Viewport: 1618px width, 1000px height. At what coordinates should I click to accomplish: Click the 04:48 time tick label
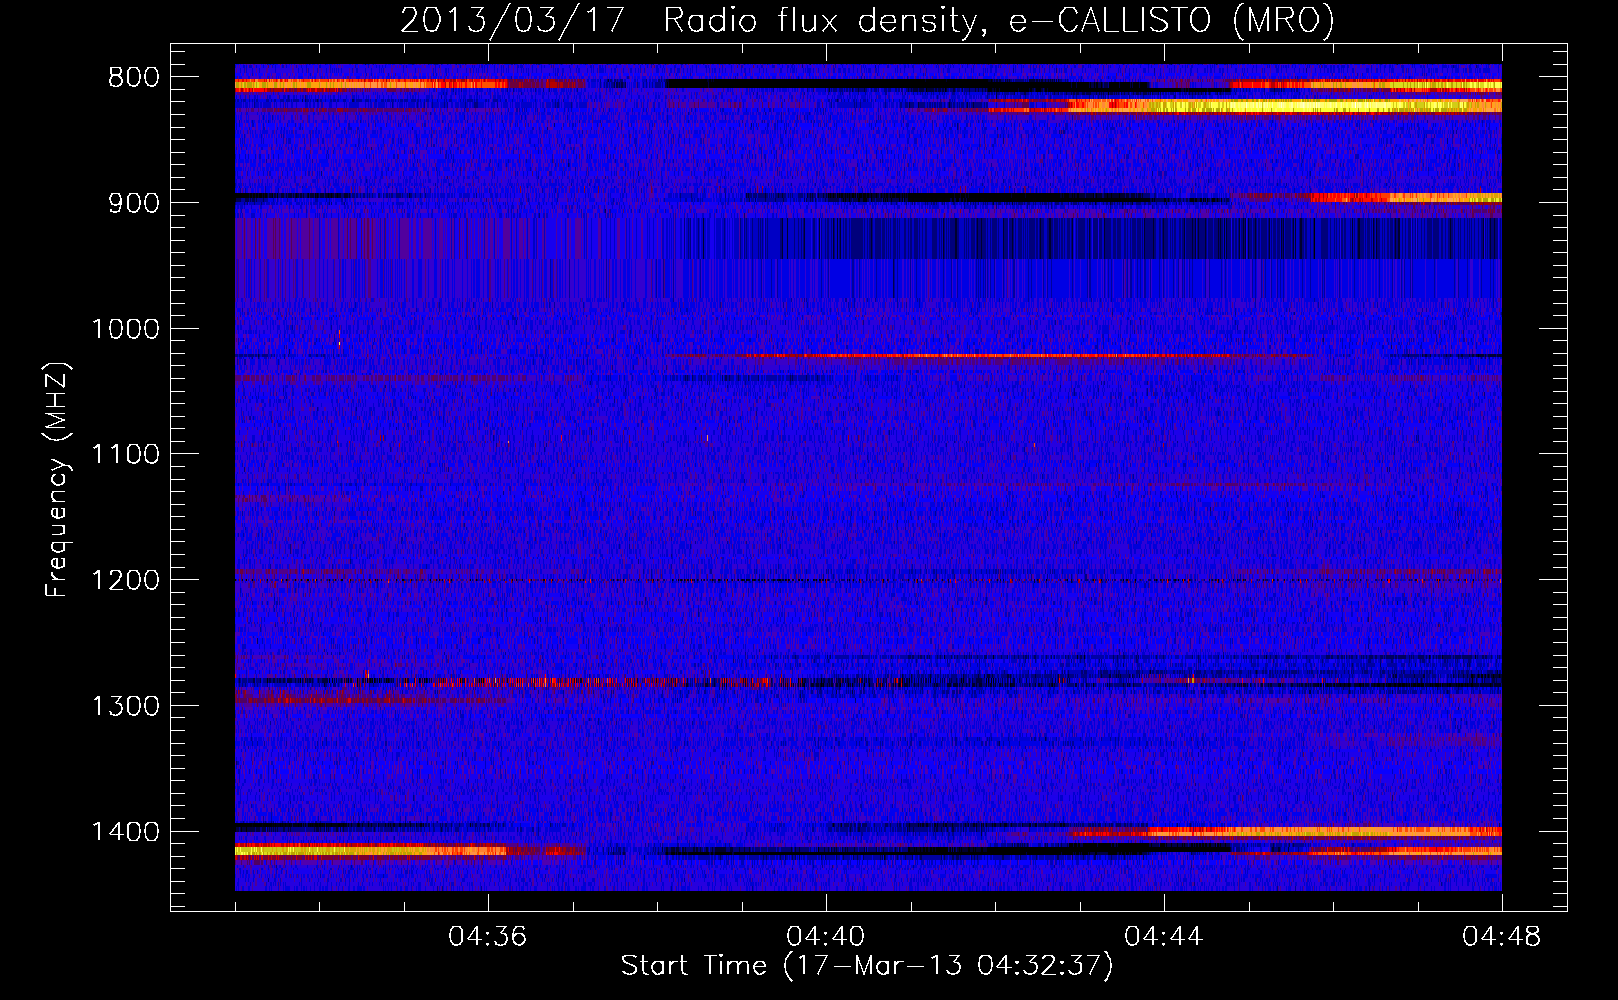pyautogui.click(x=1502, y=937)
